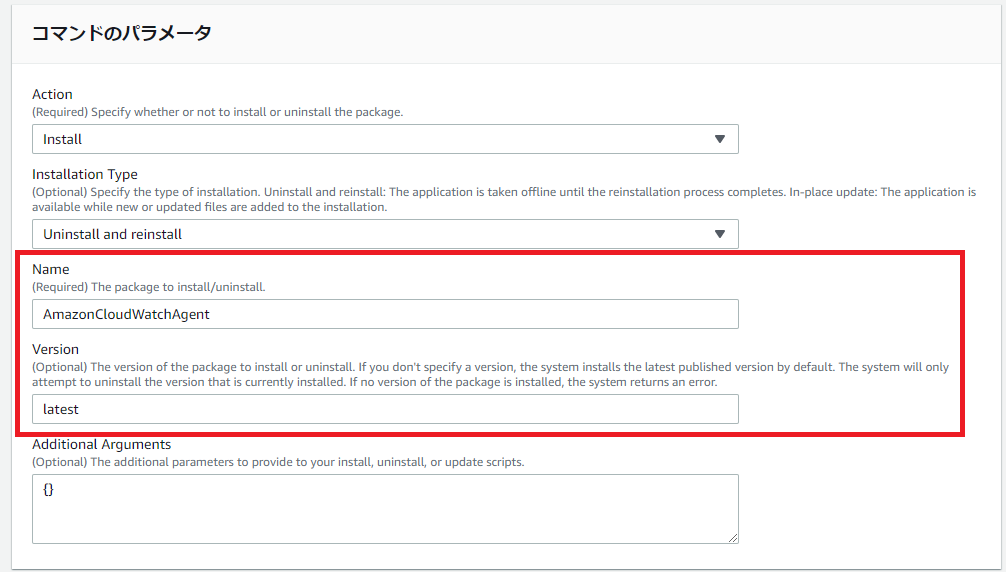
Task: Click the 'Name' field label
Action: point(51,269)
